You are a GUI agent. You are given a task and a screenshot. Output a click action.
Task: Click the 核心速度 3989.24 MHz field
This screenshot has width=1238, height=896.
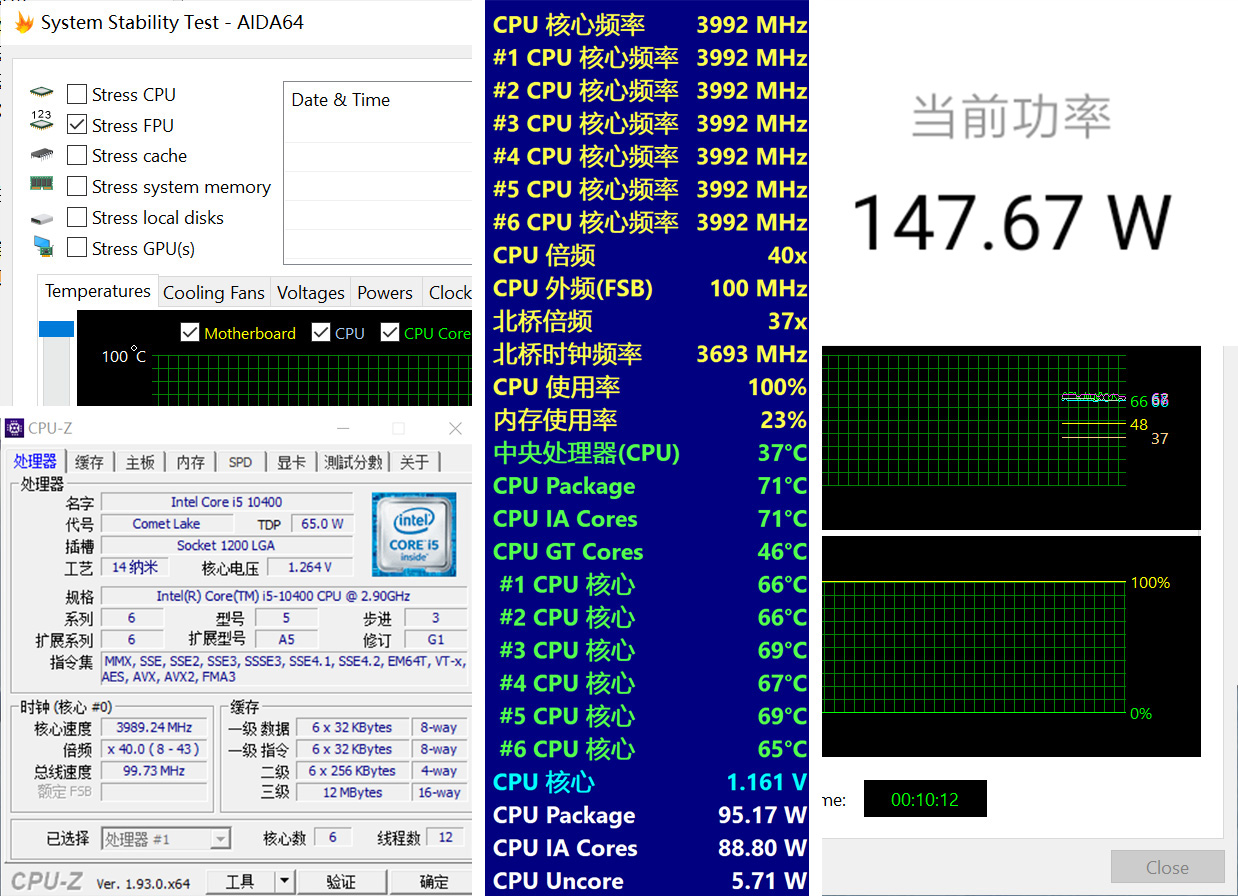coord(154,727)
